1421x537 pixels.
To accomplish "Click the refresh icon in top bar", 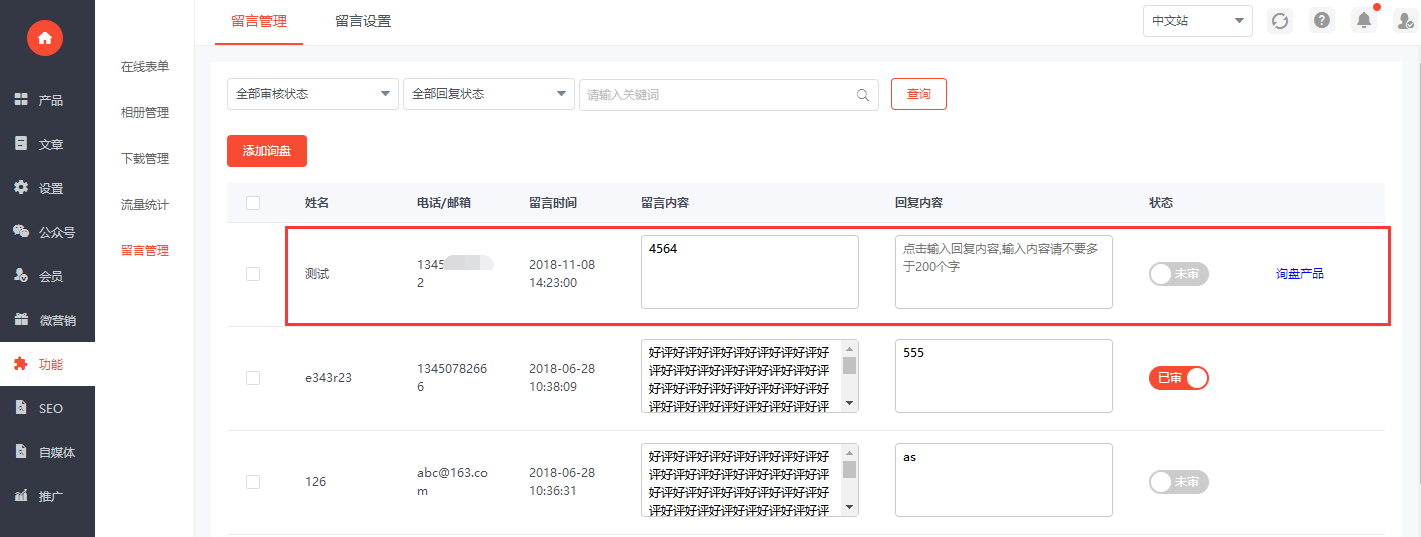I will (1279, 21).
